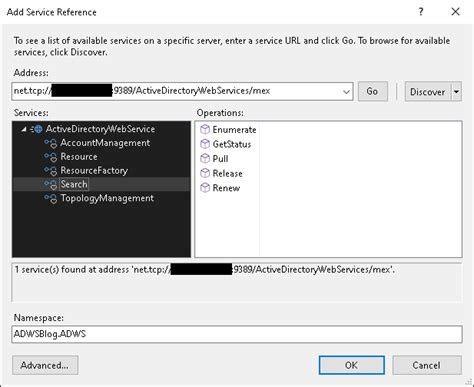
Task: Select Resource in the Services tree
Action: (79, 157)
